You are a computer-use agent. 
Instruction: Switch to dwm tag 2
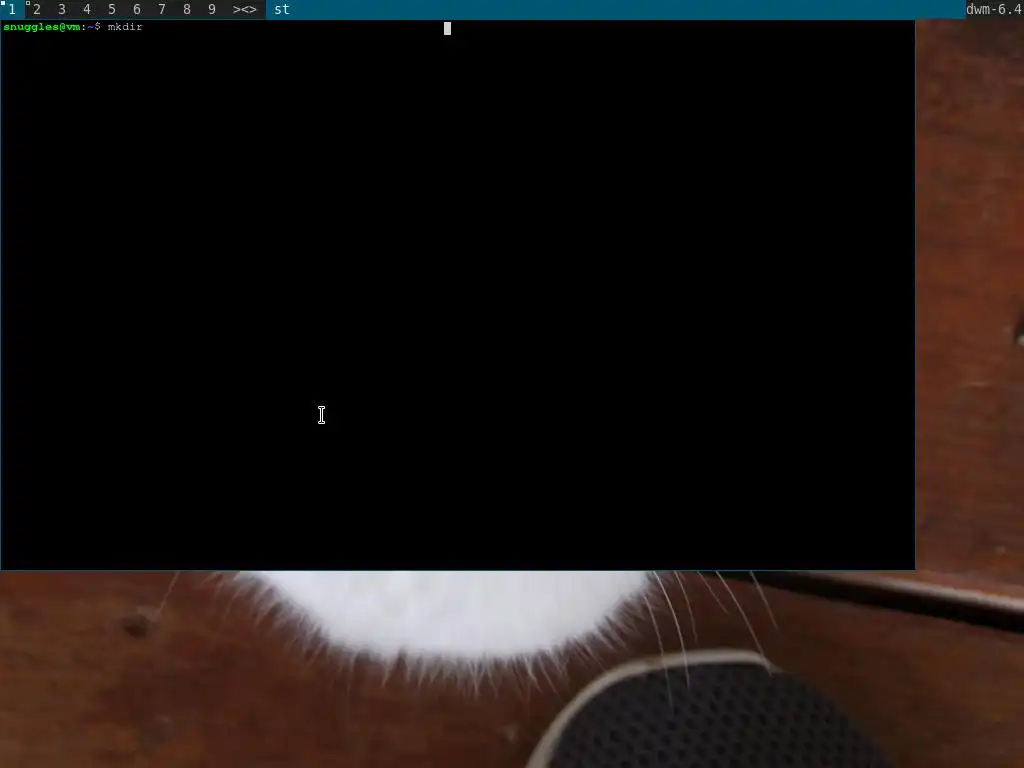pyautogui.click(x=37, y=9)
